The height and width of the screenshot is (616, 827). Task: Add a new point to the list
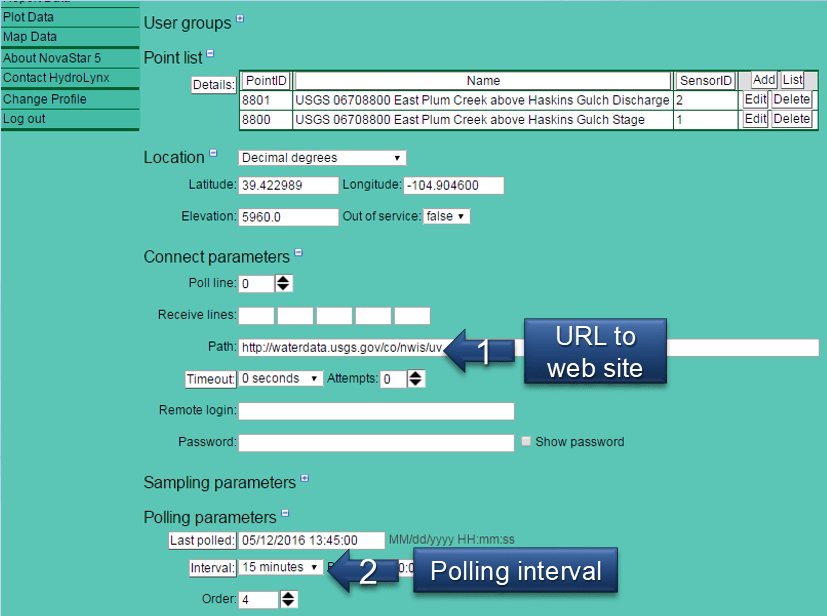(762, 80)
